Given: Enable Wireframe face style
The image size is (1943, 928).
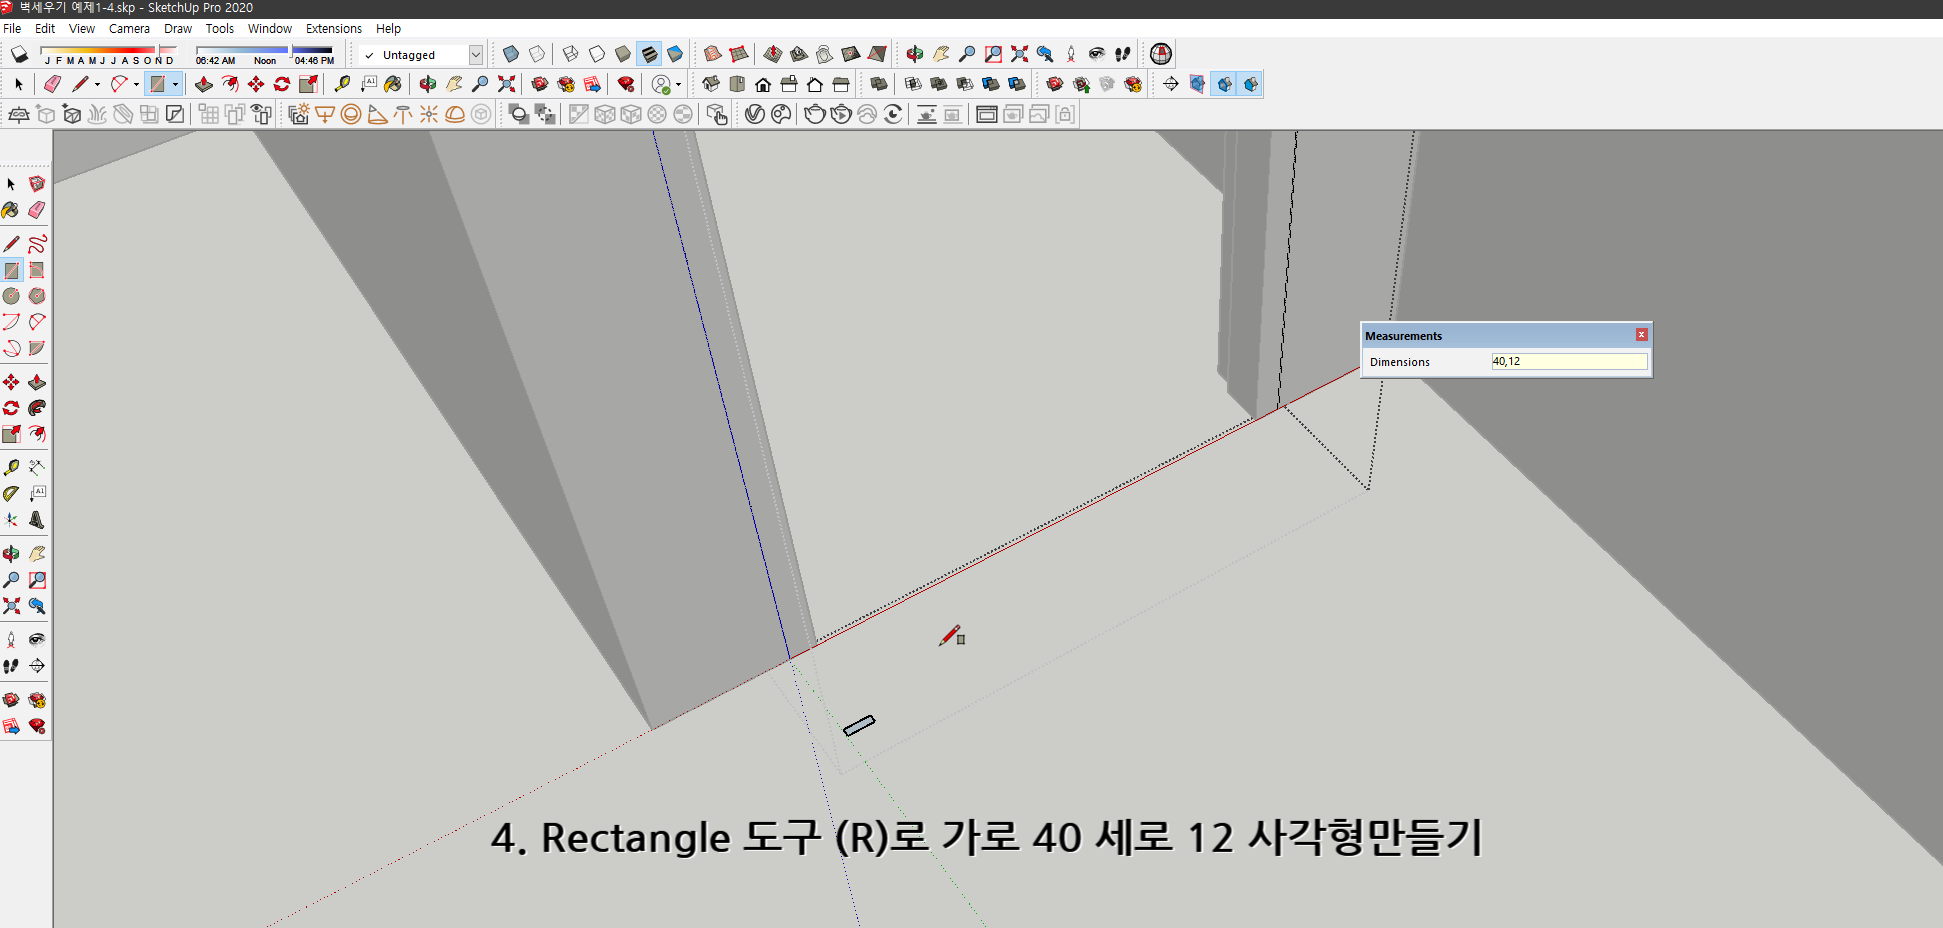Looking at the screenshot, I should (571, 54).
